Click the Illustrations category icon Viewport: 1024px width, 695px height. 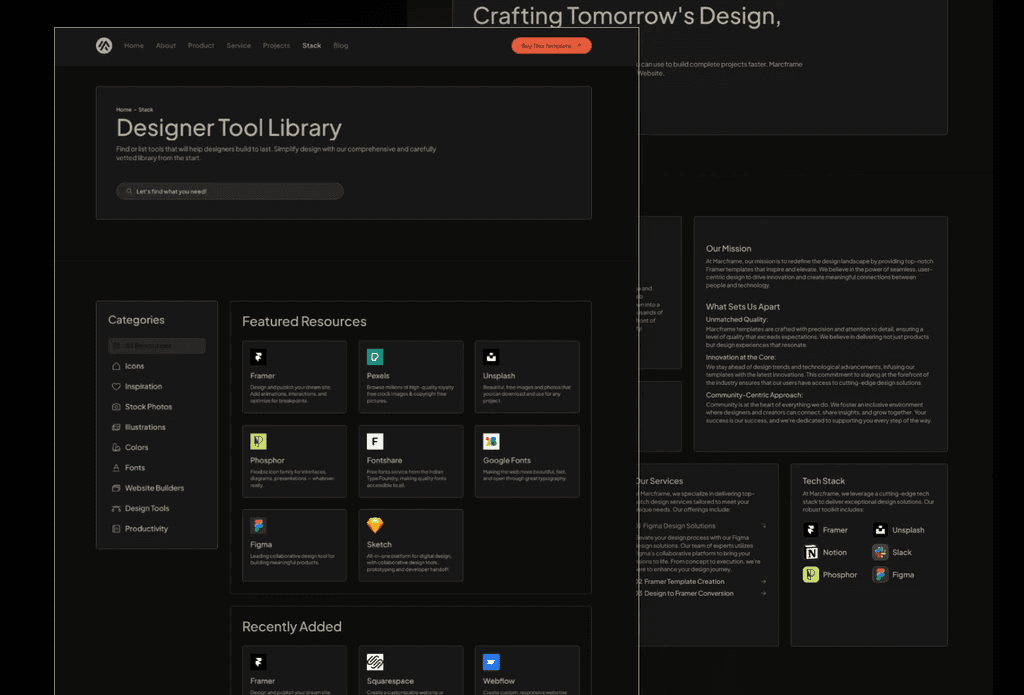click(116, 427)
